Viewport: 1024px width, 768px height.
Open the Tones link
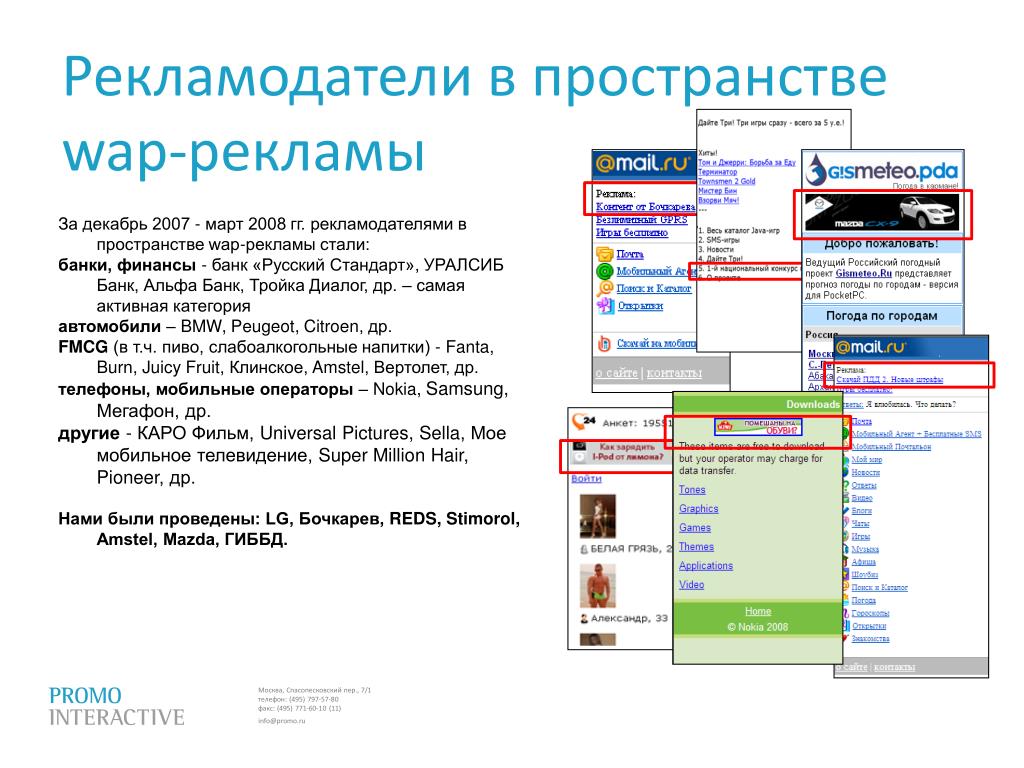point(692,489)
